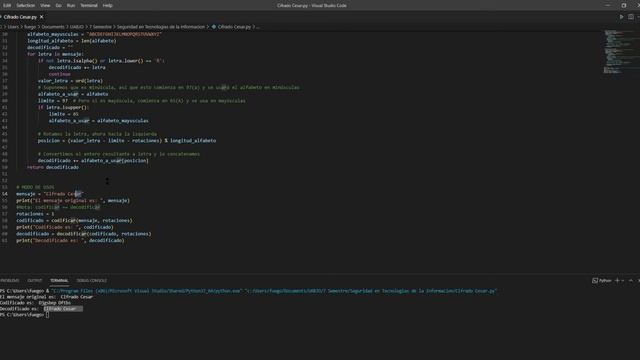This screenshot has height=360, width=640.
Task: Select the Cifrado Cesar.py editor tab
Action: 20,17
